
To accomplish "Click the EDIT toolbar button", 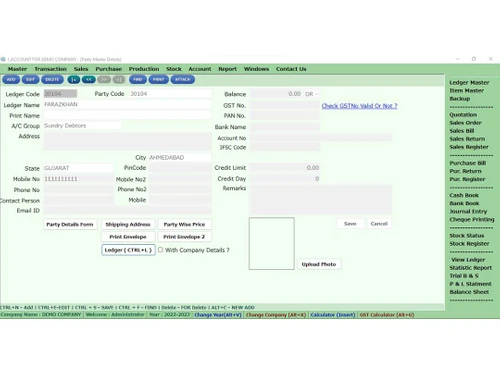I will 30,80.
